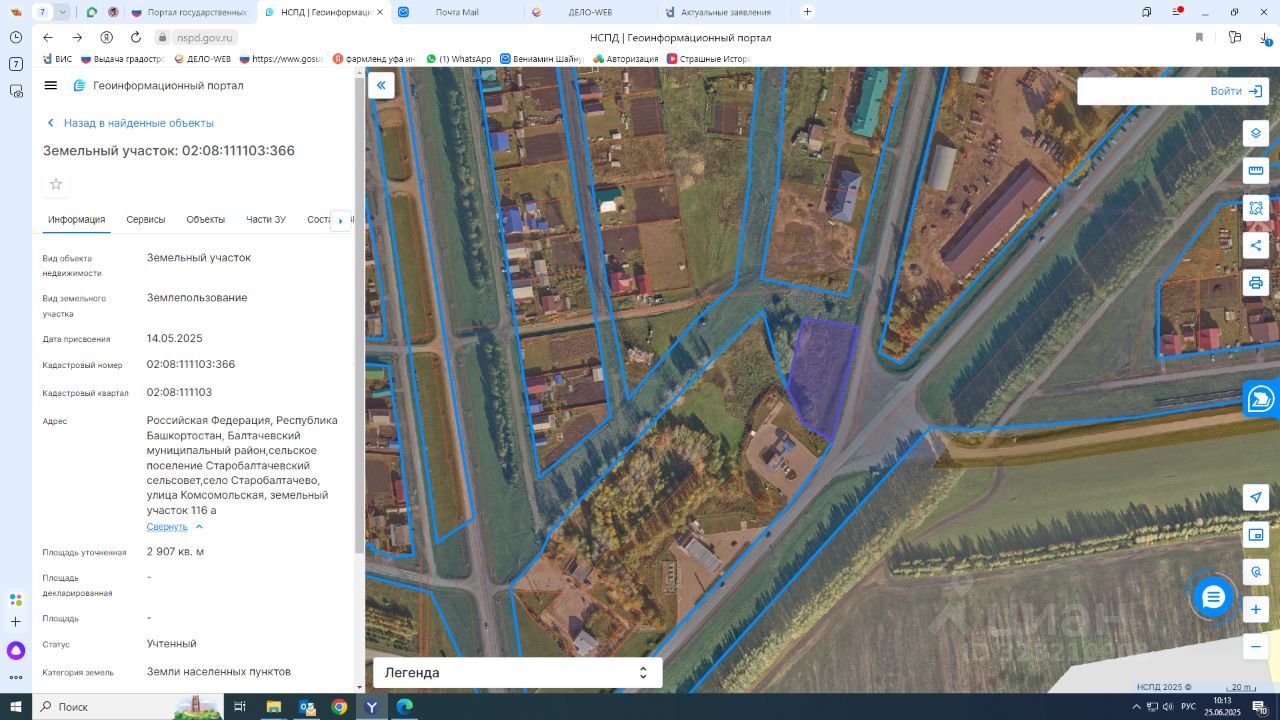Open the Авторизация bookmark
This screenshot has height=720, width=1280.
(x=625, y=59)
